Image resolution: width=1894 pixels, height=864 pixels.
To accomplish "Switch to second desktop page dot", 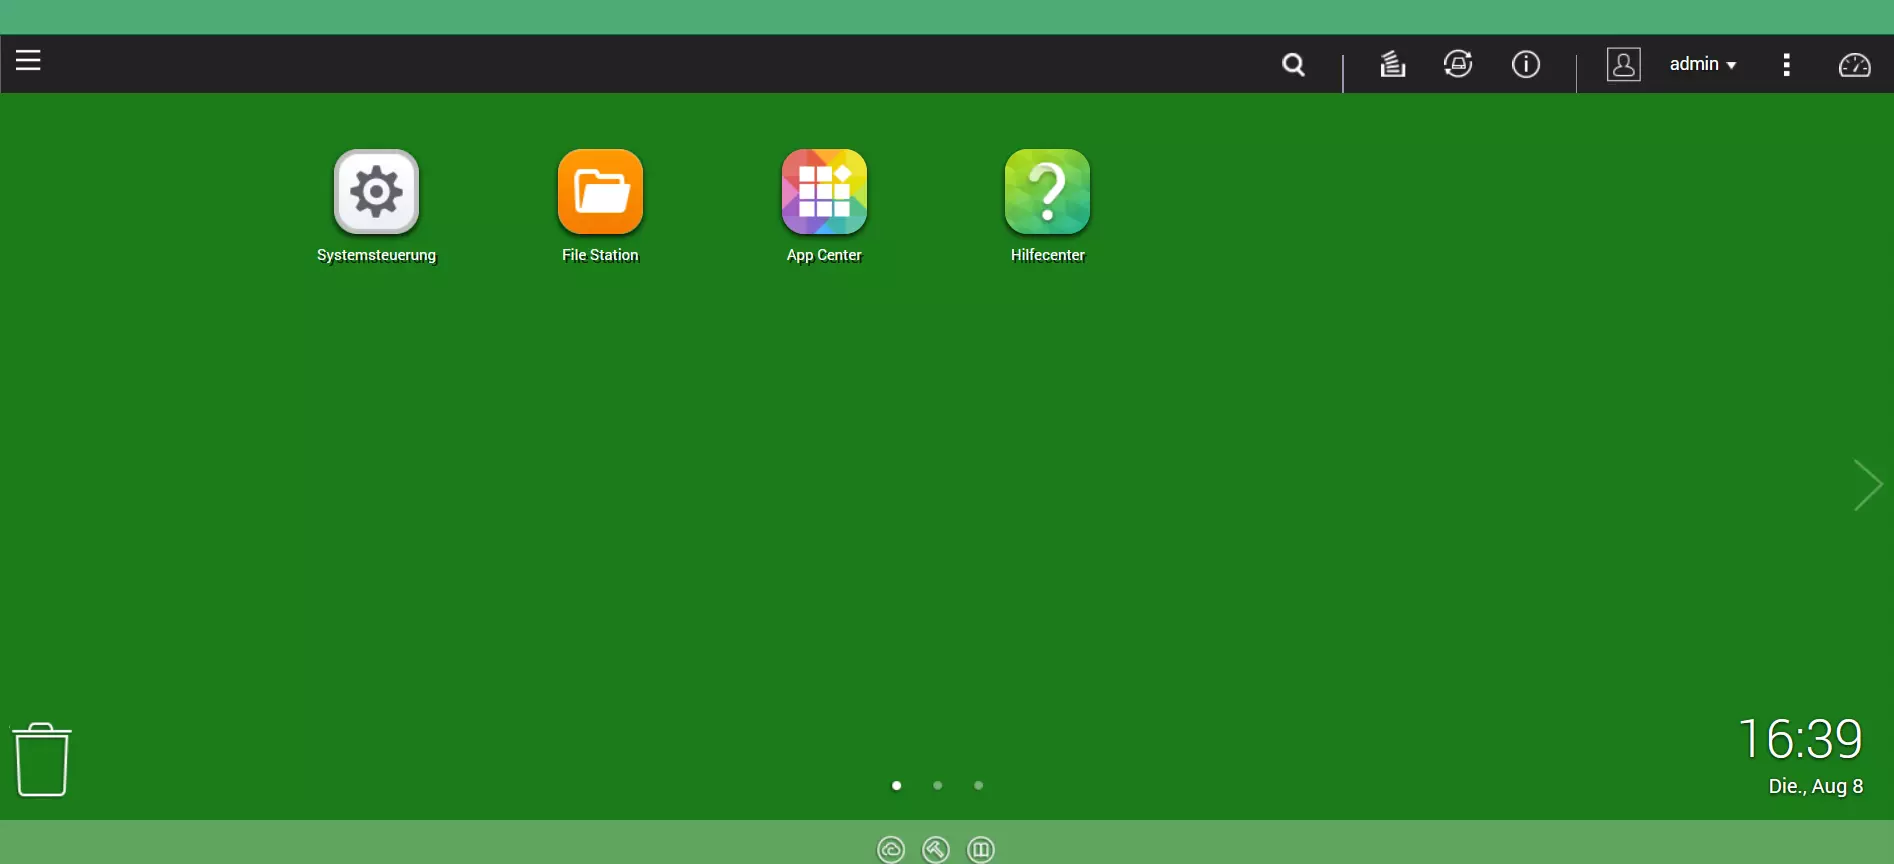I will [937, 785].
